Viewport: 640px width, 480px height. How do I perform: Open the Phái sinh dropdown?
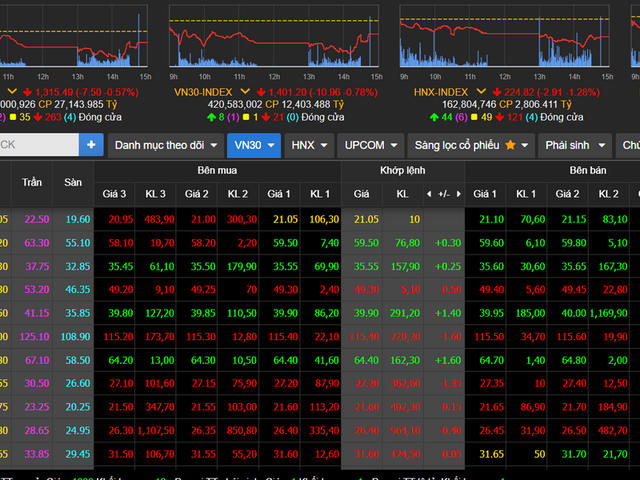pos(573,145)
